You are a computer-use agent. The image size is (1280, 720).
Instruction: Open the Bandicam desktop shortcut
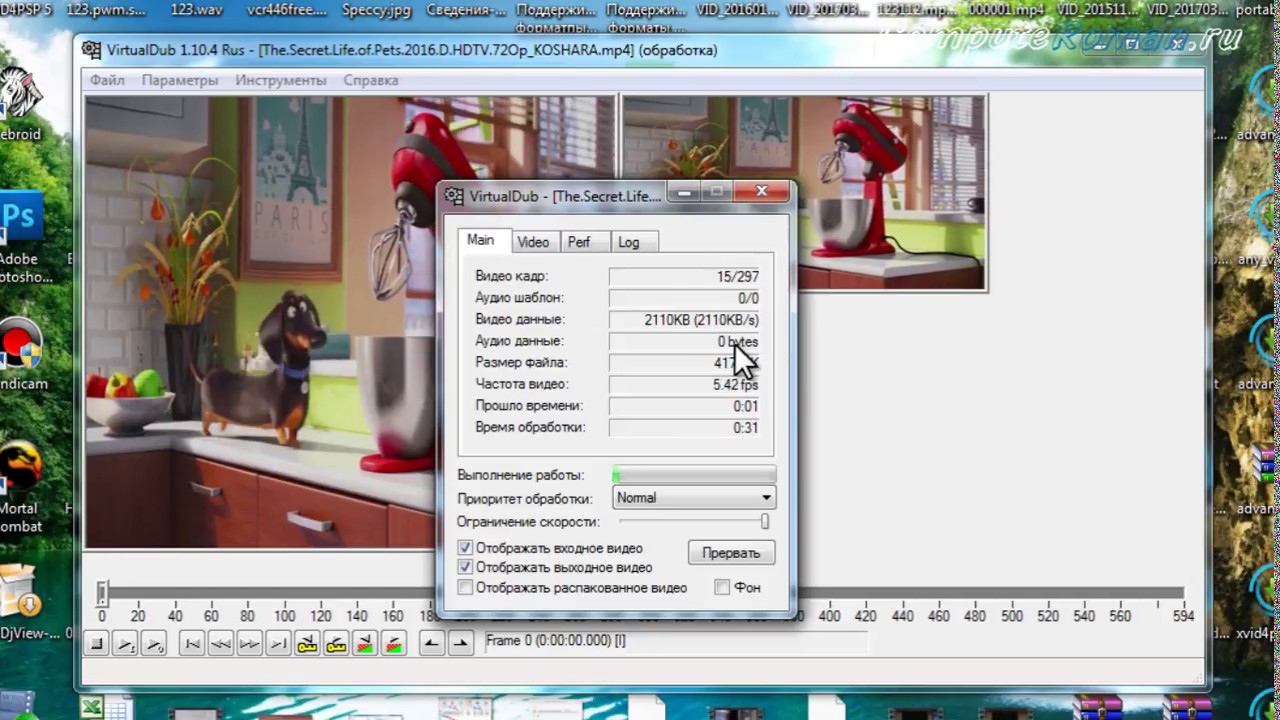[x=20, y=346]
